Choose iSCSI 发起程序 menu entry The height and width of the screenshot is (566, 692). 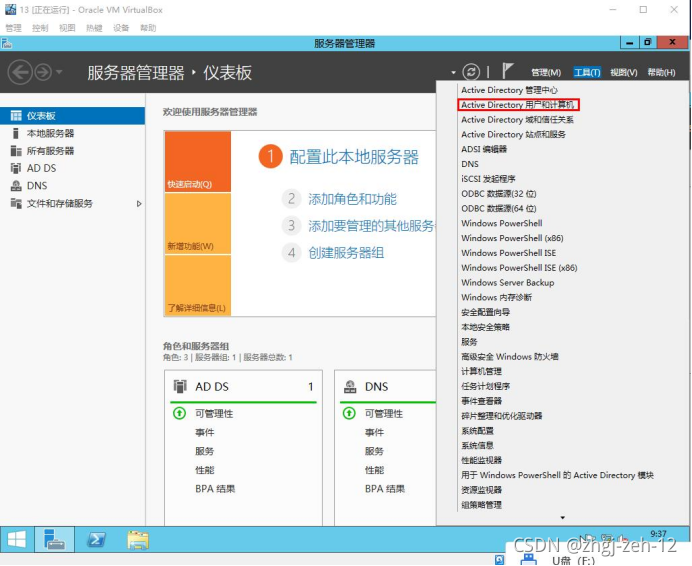tap(488, 179)
